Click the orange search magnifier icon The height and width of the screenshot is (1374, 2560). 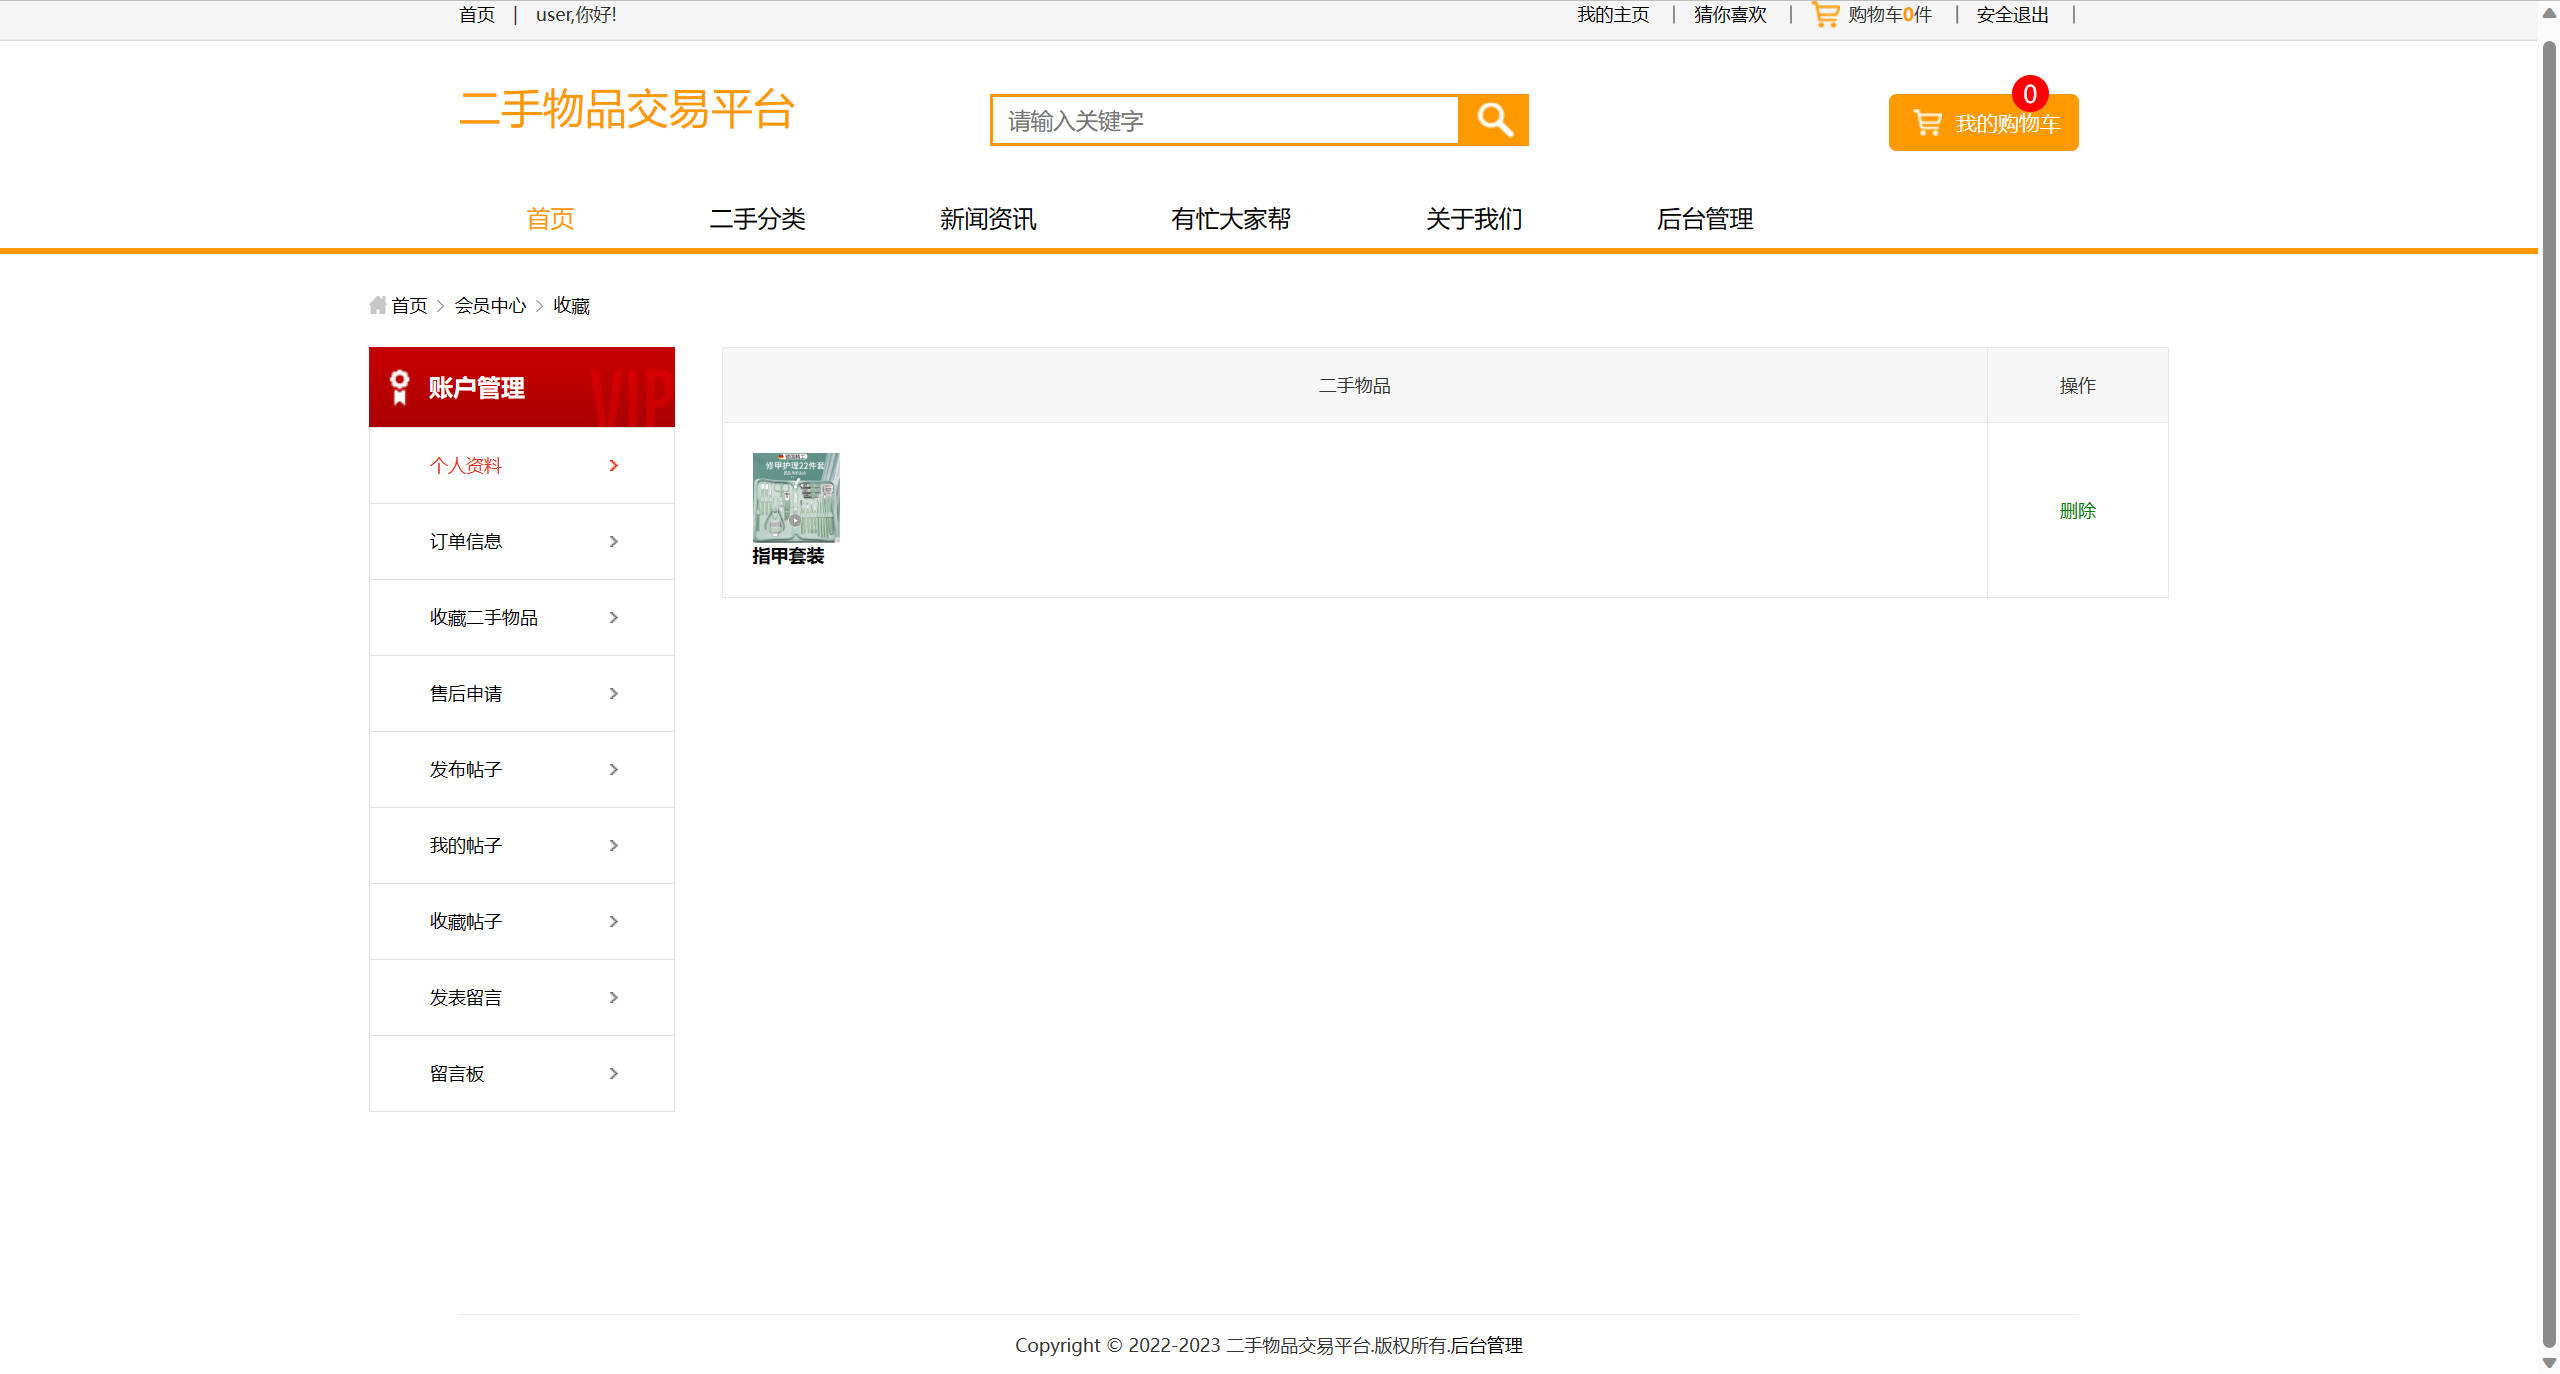point(1494,120)
